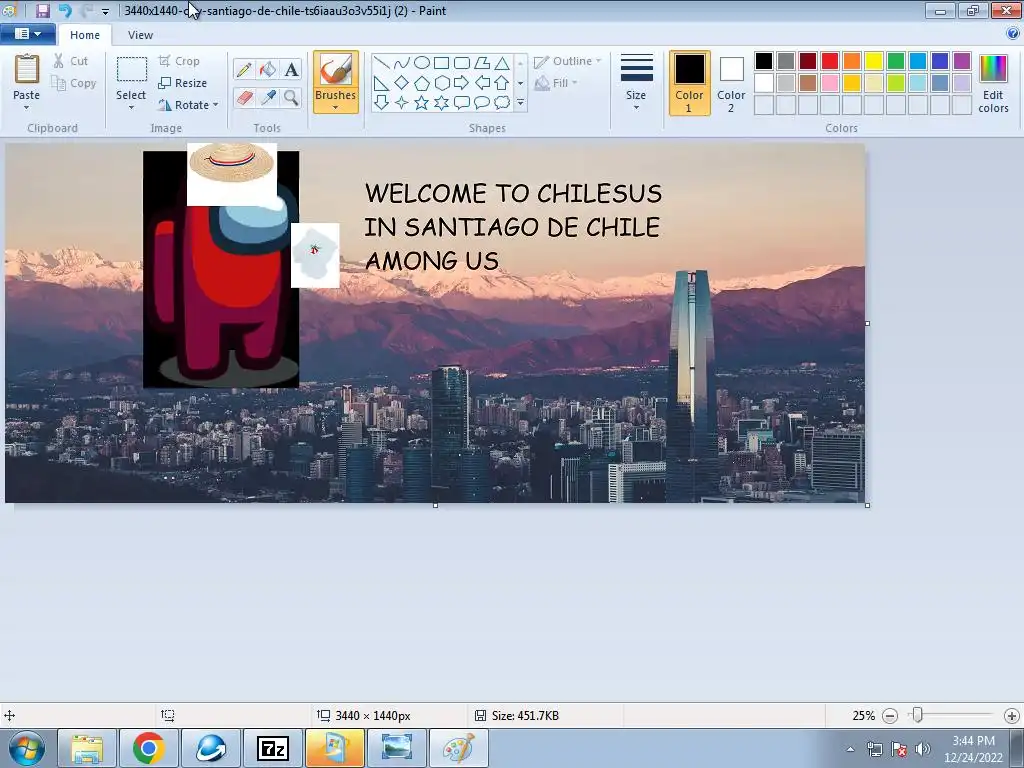Open Google Chrome from the taskbar
The image size is (1024, 768).
pos(148,748)
